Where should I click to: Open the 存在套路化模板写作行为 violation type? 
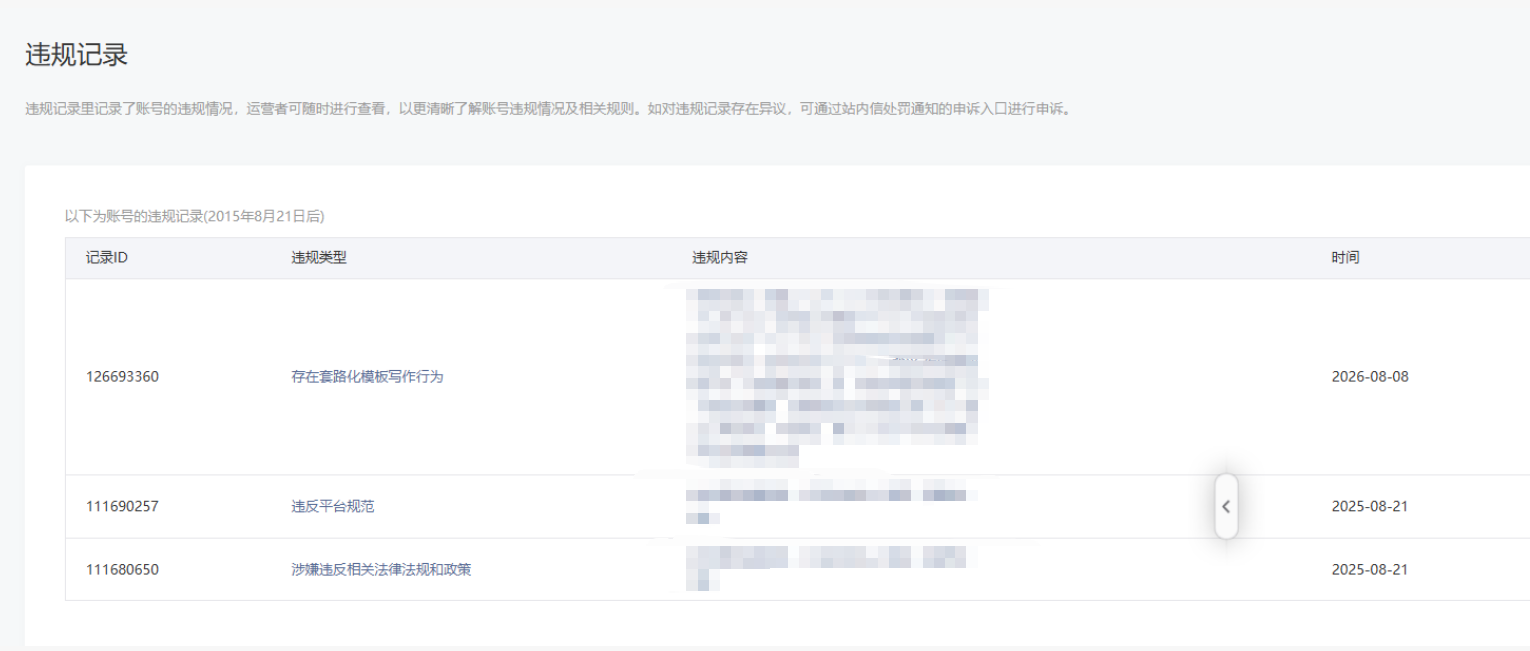point(367,377)
